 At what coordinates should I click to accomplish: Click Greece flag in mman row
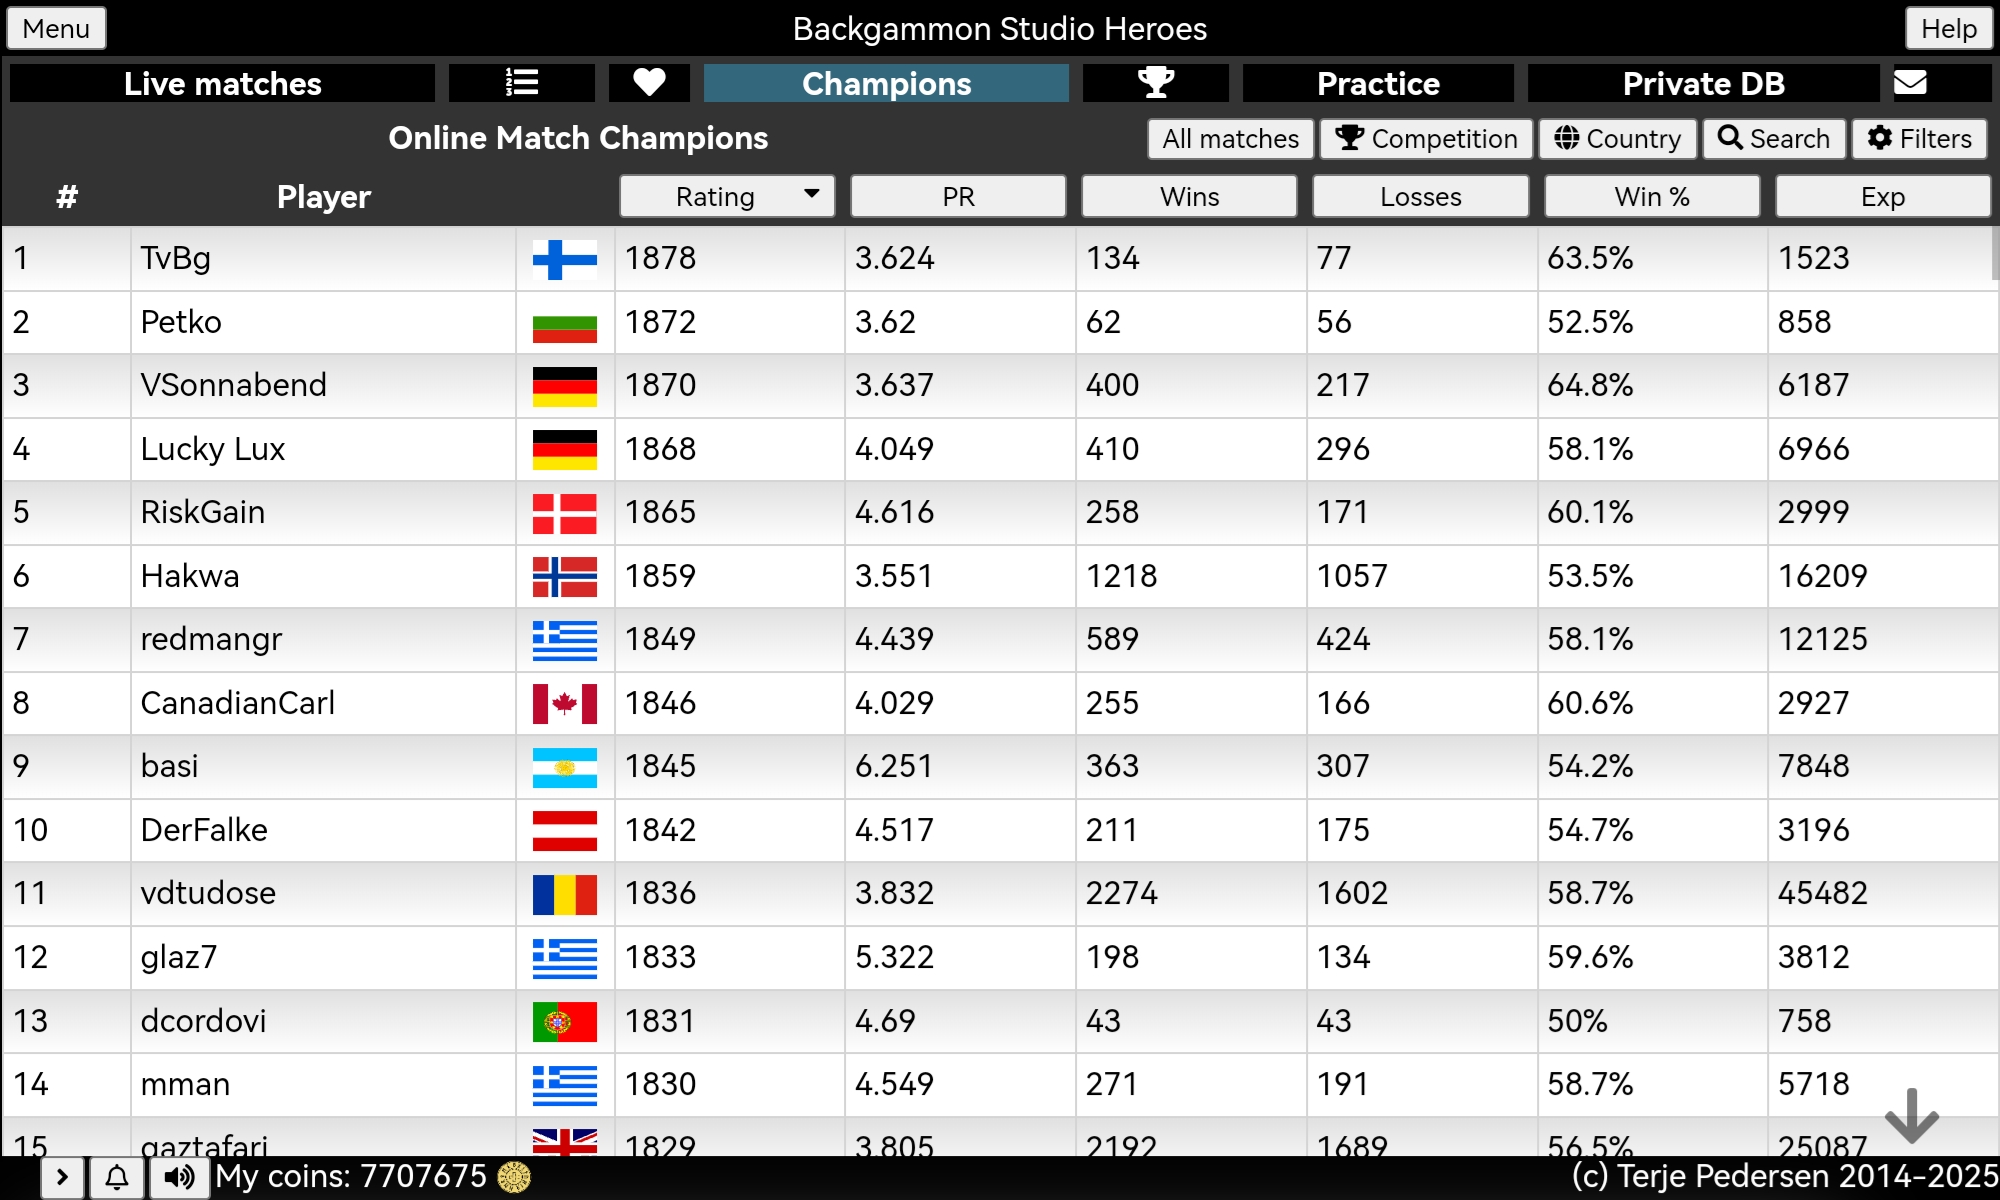pyautogui.click(x=565, y=1085)
